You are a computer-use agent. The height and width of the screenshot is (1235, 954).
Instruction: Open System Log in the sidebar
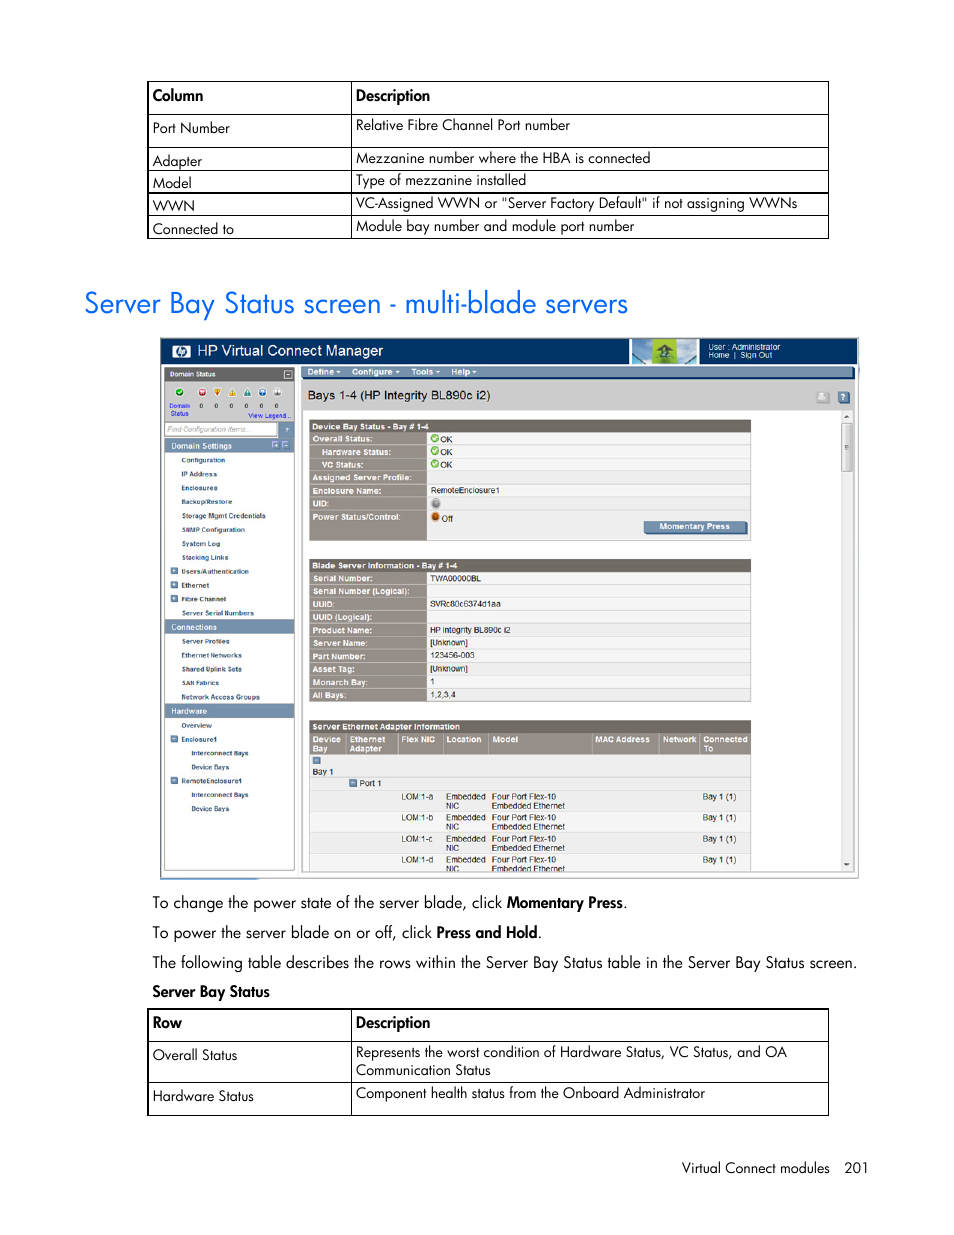[x=201, y=544]
